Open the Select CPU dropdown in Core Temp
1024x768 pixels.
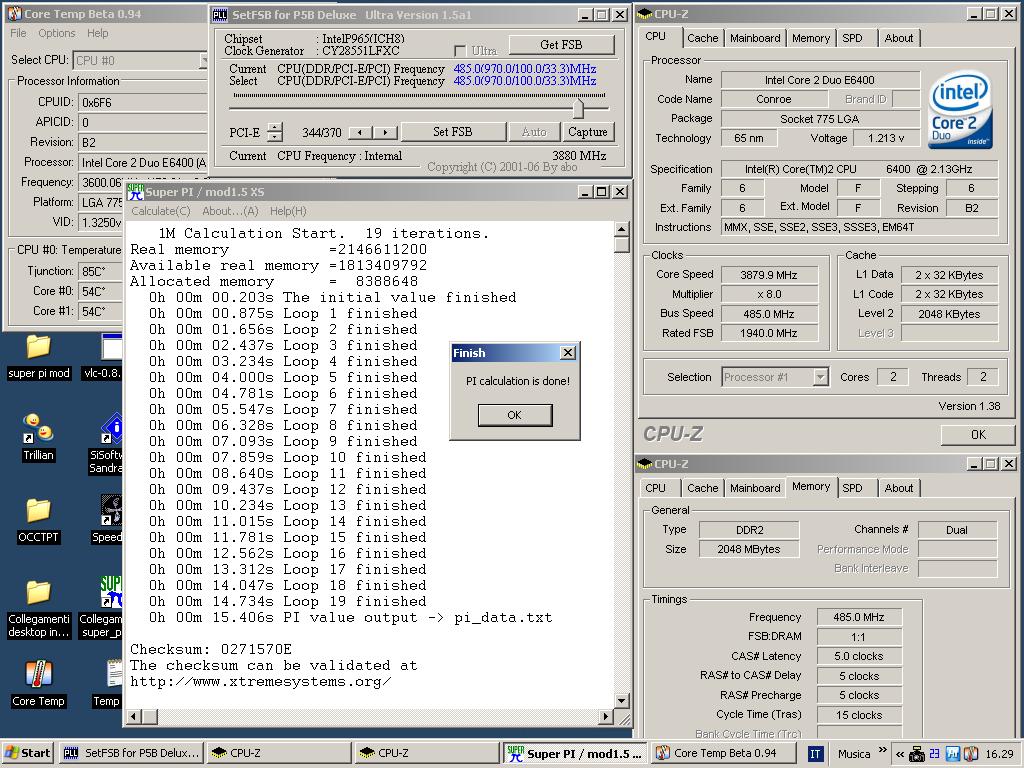203,60
